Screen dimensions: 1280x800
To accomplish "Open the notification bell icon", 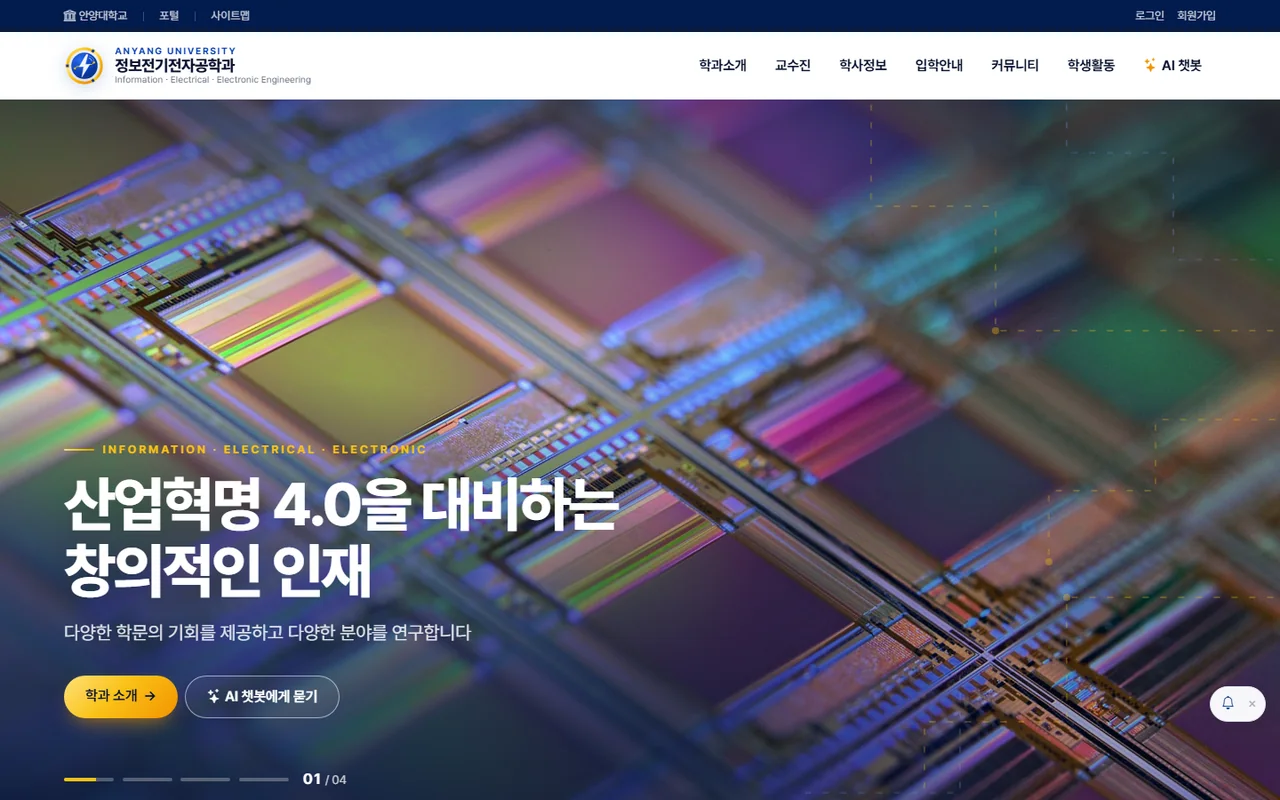I will [x=1228, y=703].
